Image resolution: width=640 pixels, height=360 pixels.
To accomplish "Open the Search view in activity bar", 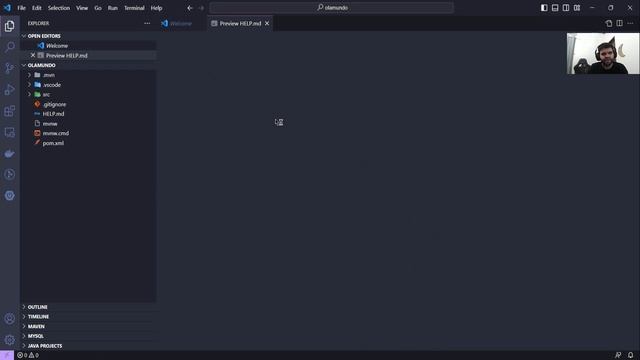I will 9,47.
